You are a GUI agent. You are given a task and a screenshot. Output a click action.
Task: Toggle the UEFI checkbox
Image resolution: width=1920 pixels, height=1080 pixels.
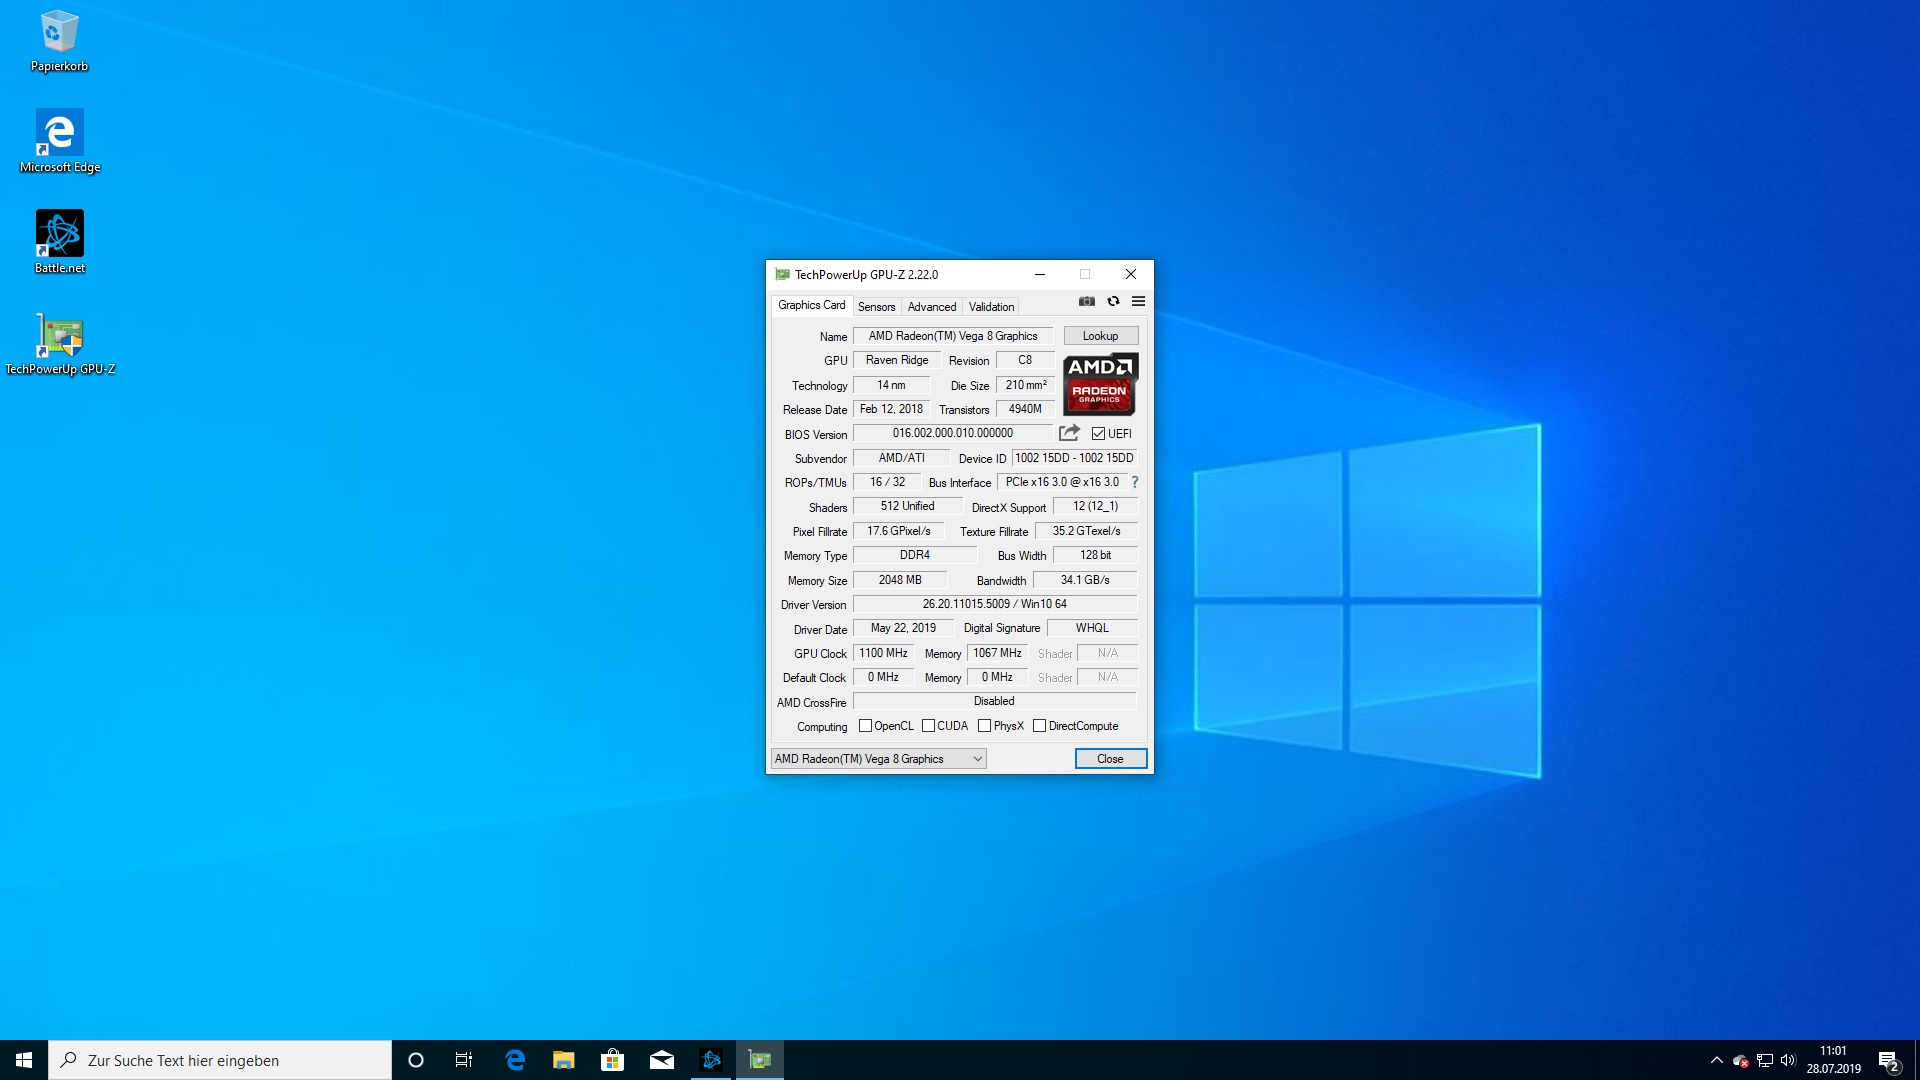click(1098, 434)
